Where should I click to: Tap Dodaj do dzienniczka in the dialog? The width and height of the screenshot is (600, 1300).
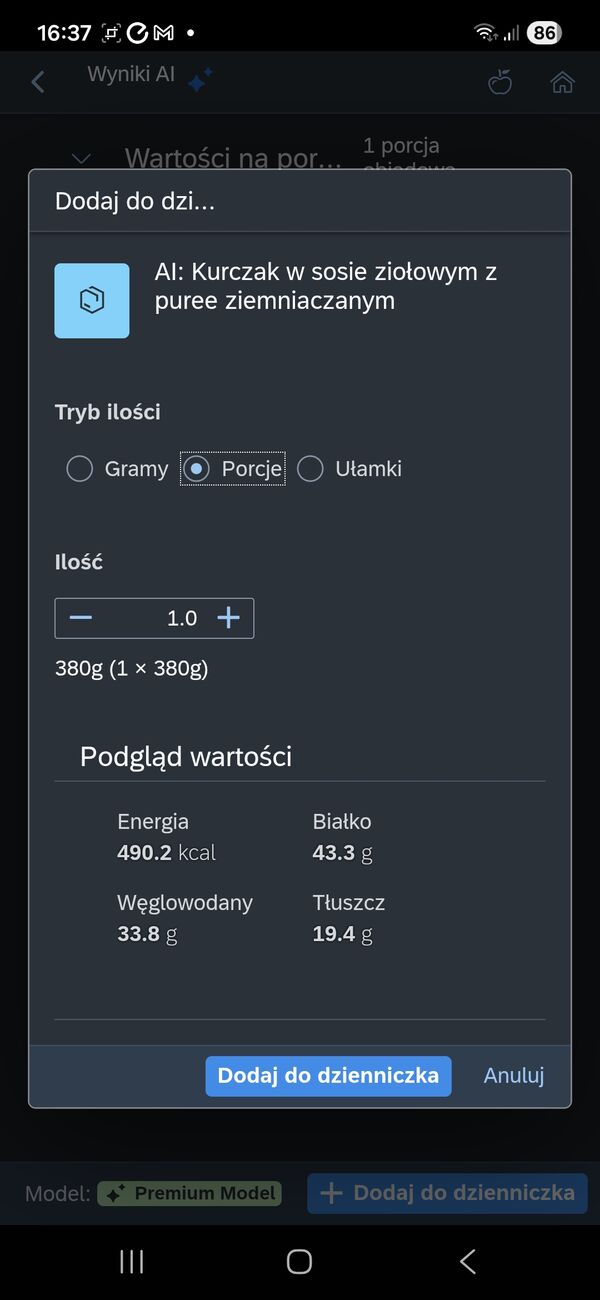click(328, 1076)
